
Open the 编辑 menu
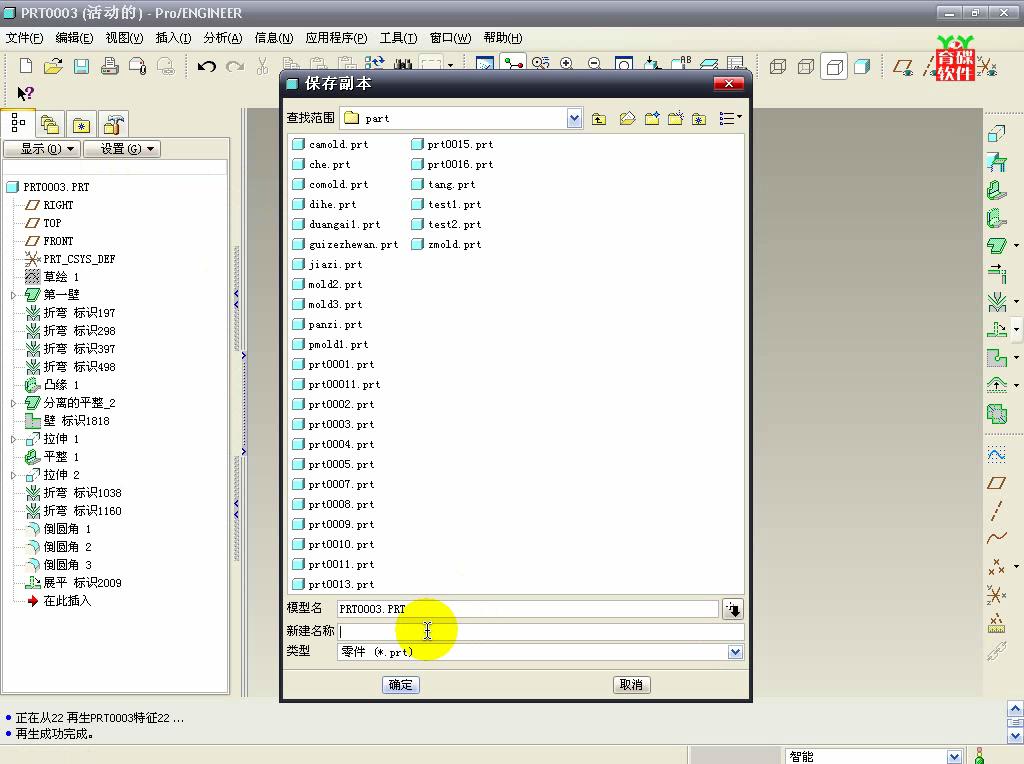click(74, 38)
